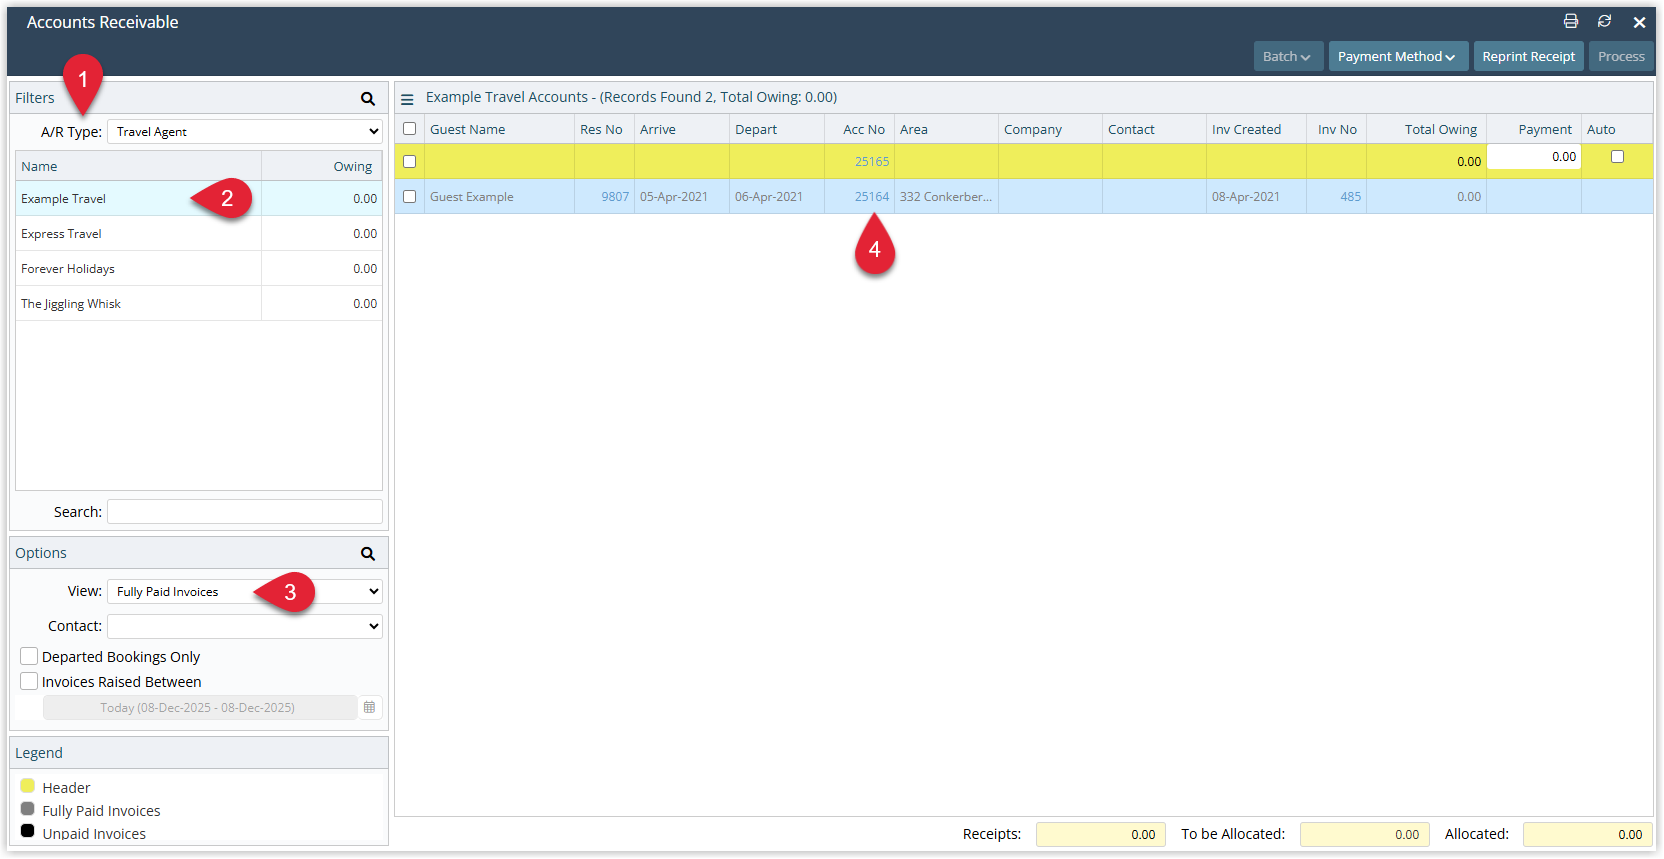
Task: Open the Contact dropdown
Action: 245,626
